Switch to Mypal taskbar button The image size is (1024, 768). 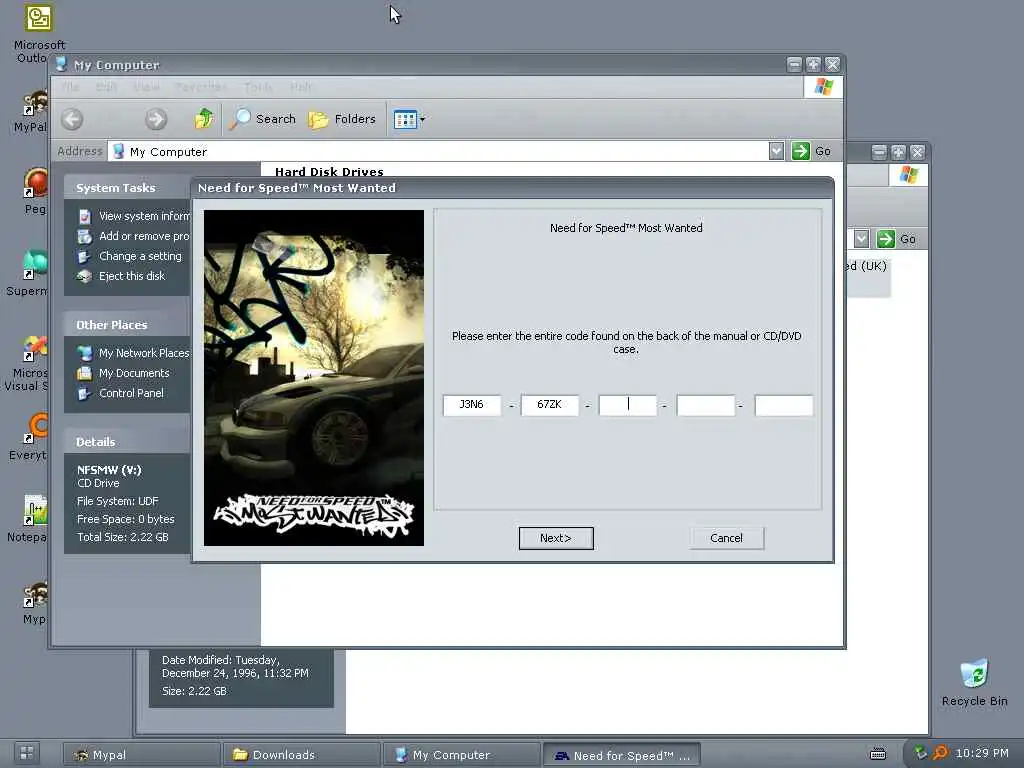coord(140,755)
